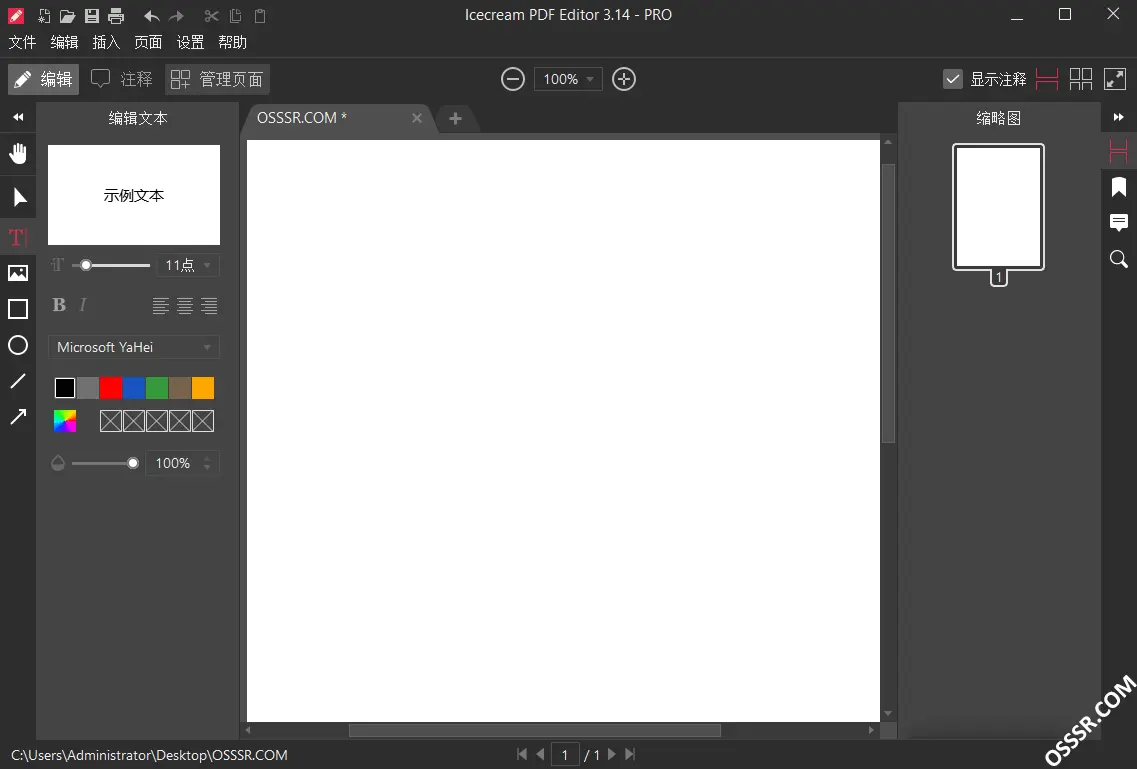This screenshot has width=1137, height=769.
Task: Go to next page button
Action: 611,755
